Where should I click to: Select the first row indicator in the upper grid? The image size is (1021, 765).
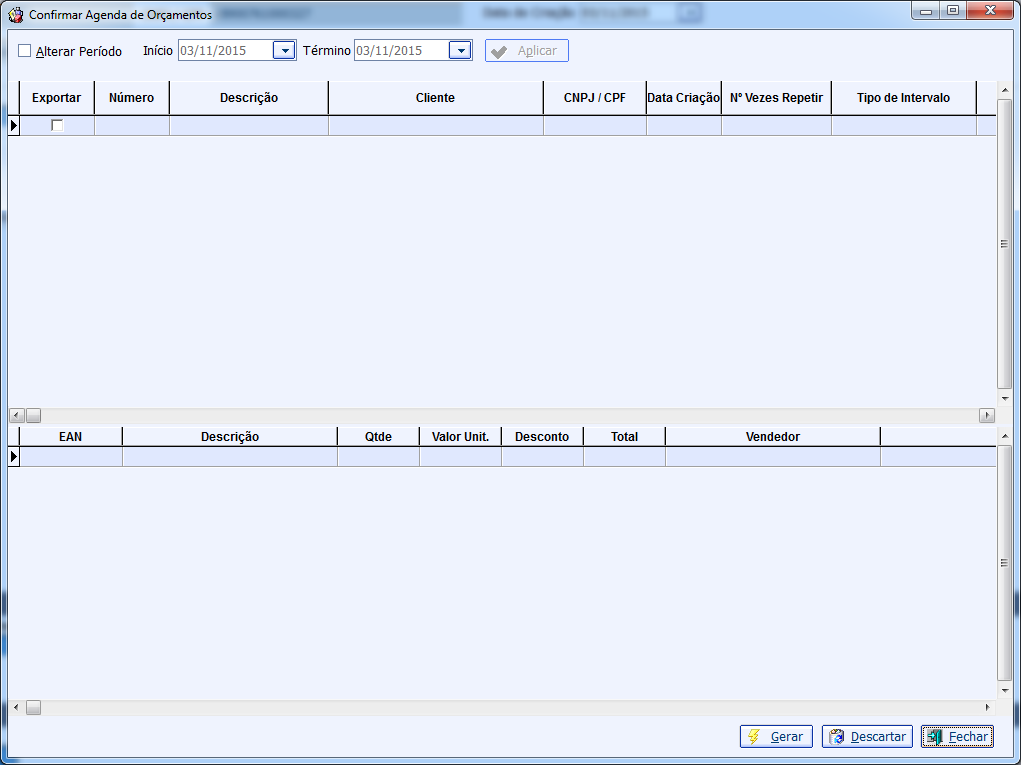[14, 125]
